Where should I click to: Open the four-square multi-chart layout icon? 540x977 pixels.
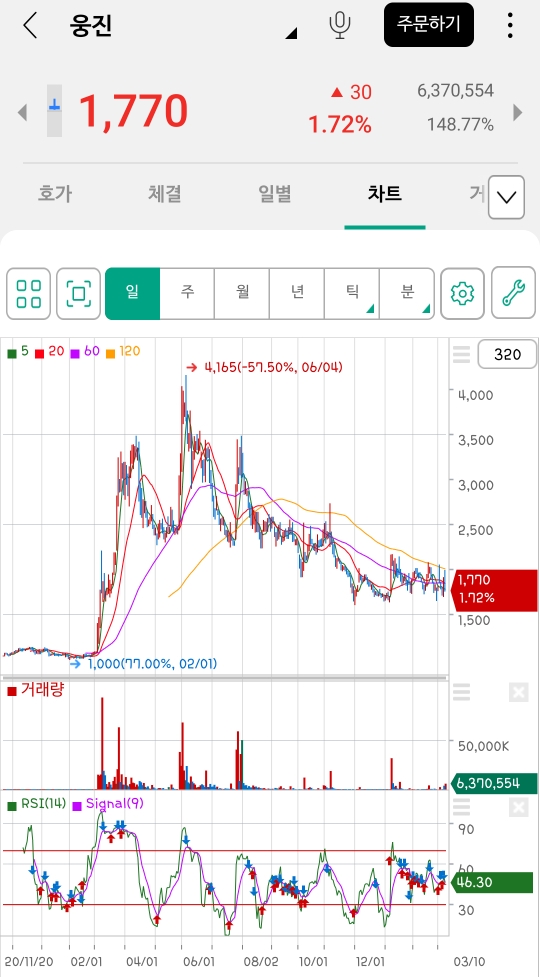point(29,293)
